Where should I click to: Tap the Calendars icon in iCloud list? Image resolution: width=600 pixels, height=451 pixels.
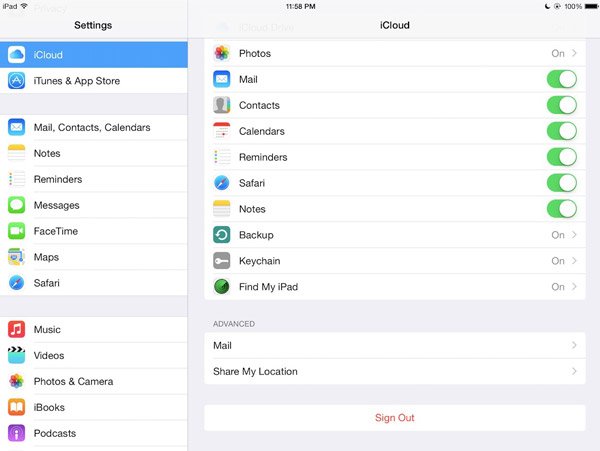222,131
